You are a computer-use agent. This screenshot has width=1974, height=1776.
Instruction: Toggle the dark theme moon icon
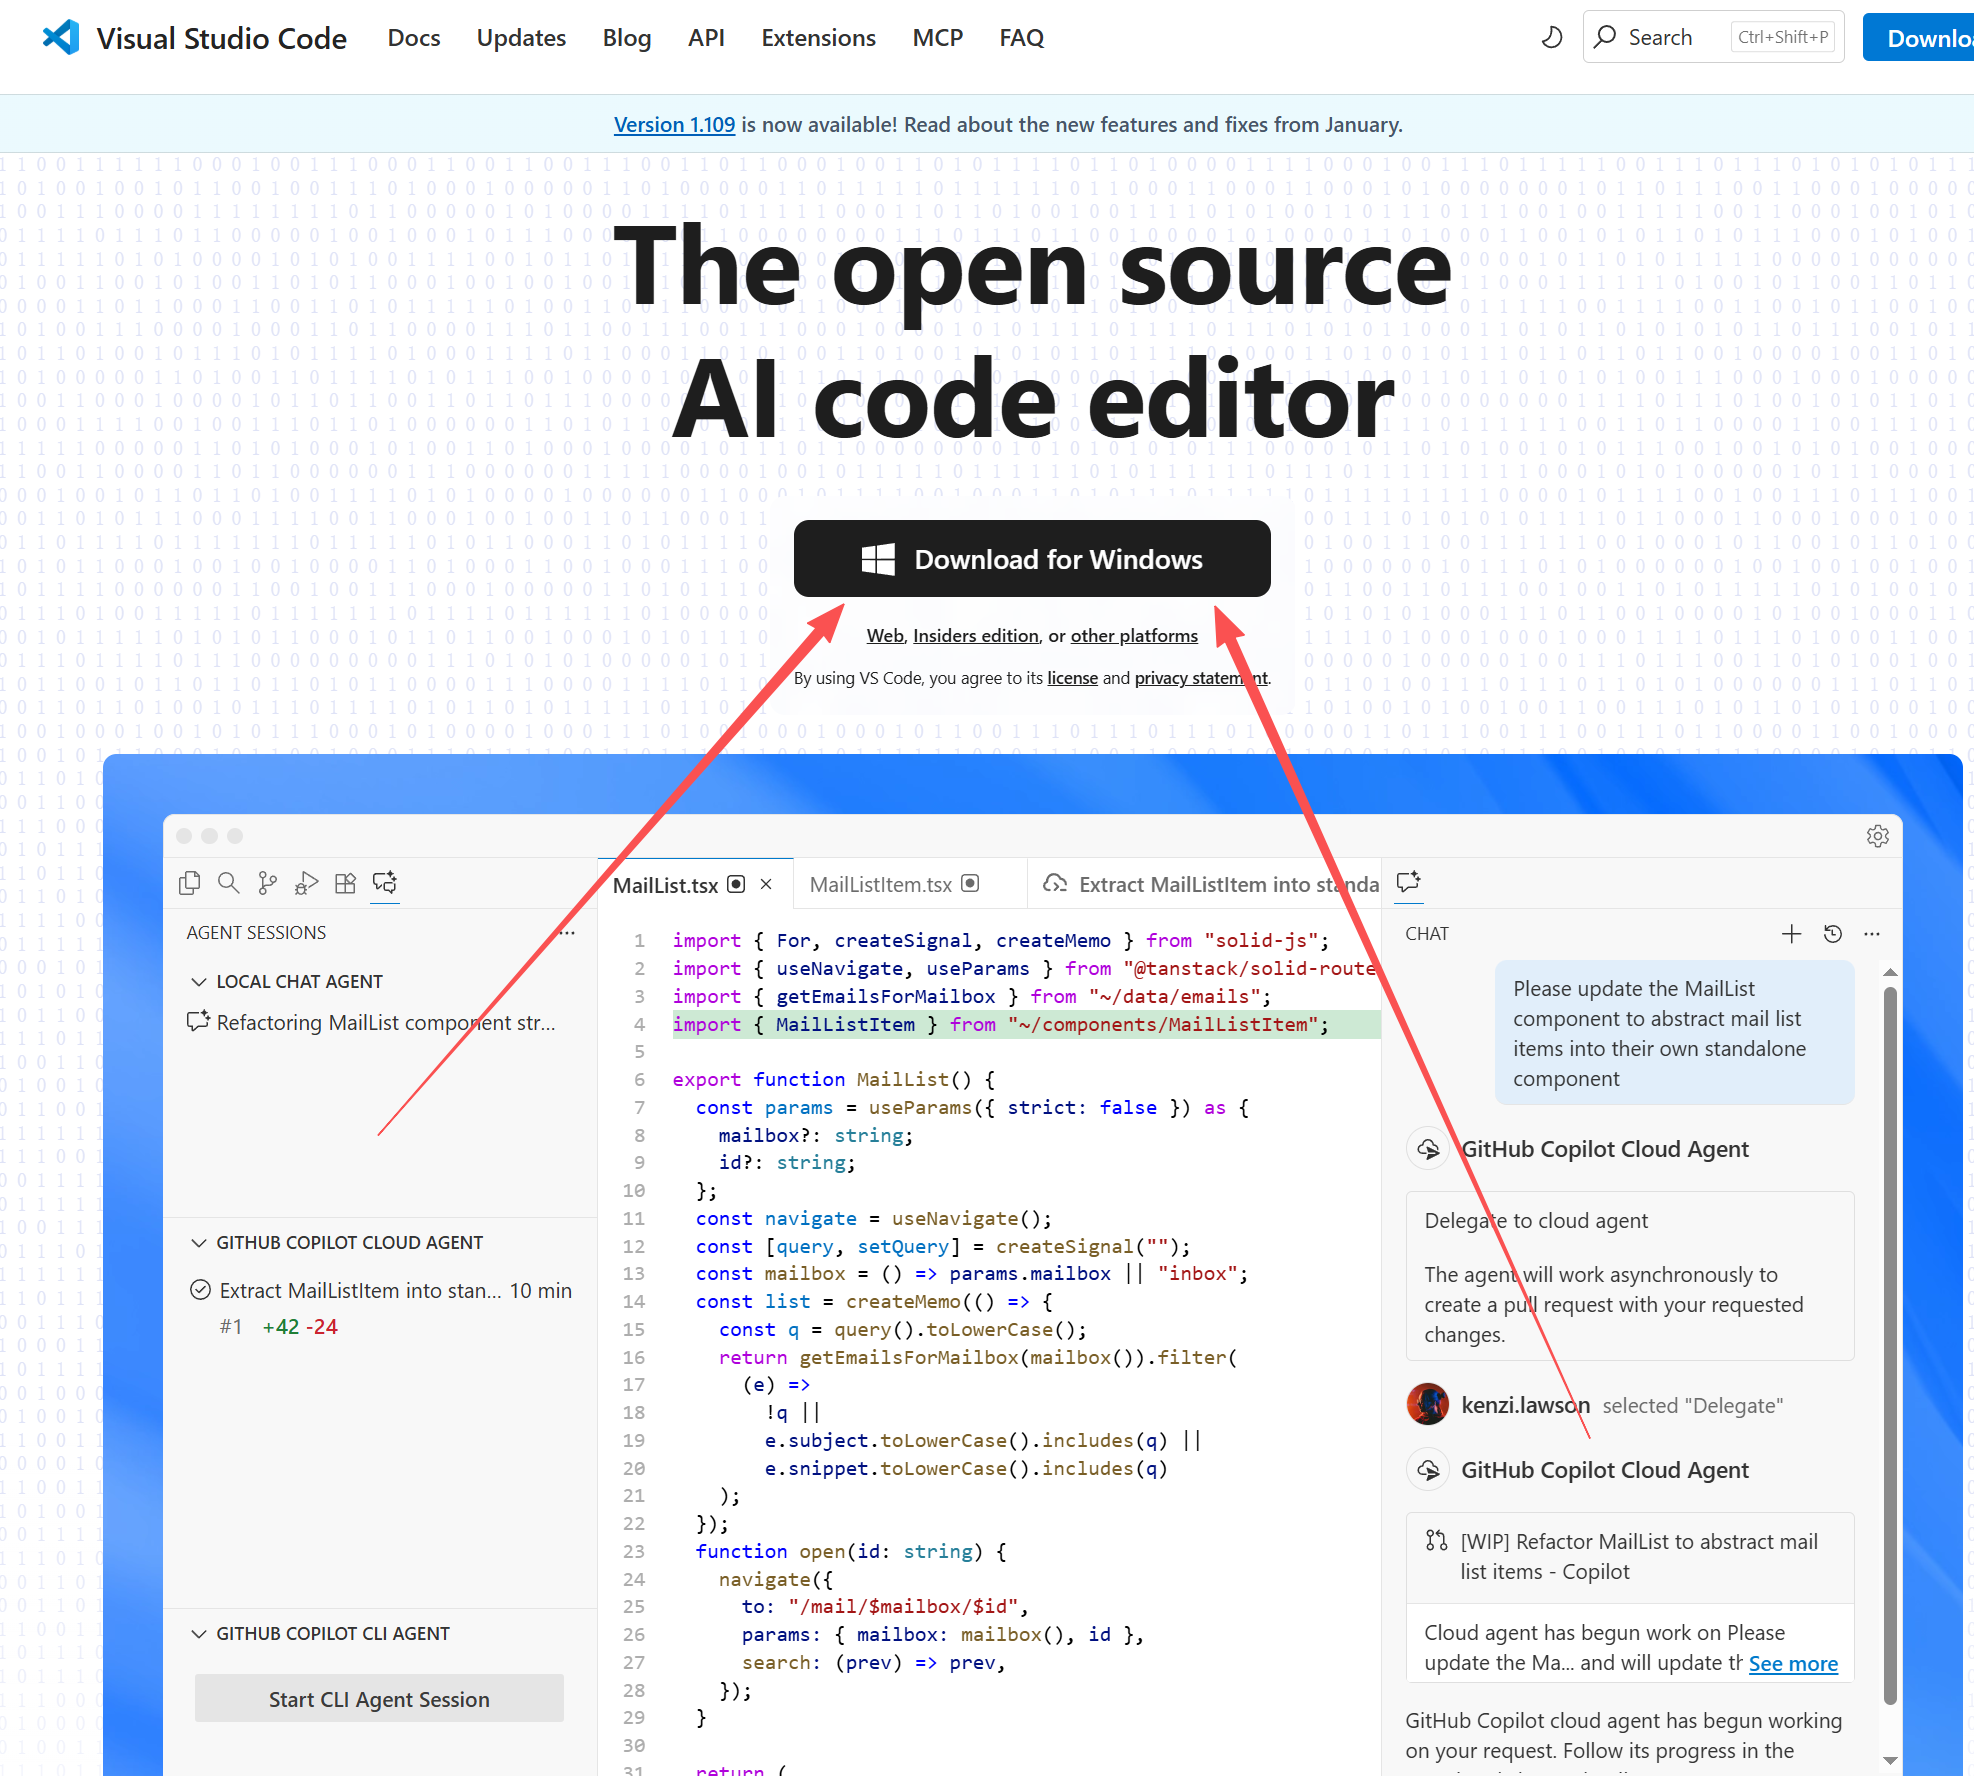pos(1551,38)
